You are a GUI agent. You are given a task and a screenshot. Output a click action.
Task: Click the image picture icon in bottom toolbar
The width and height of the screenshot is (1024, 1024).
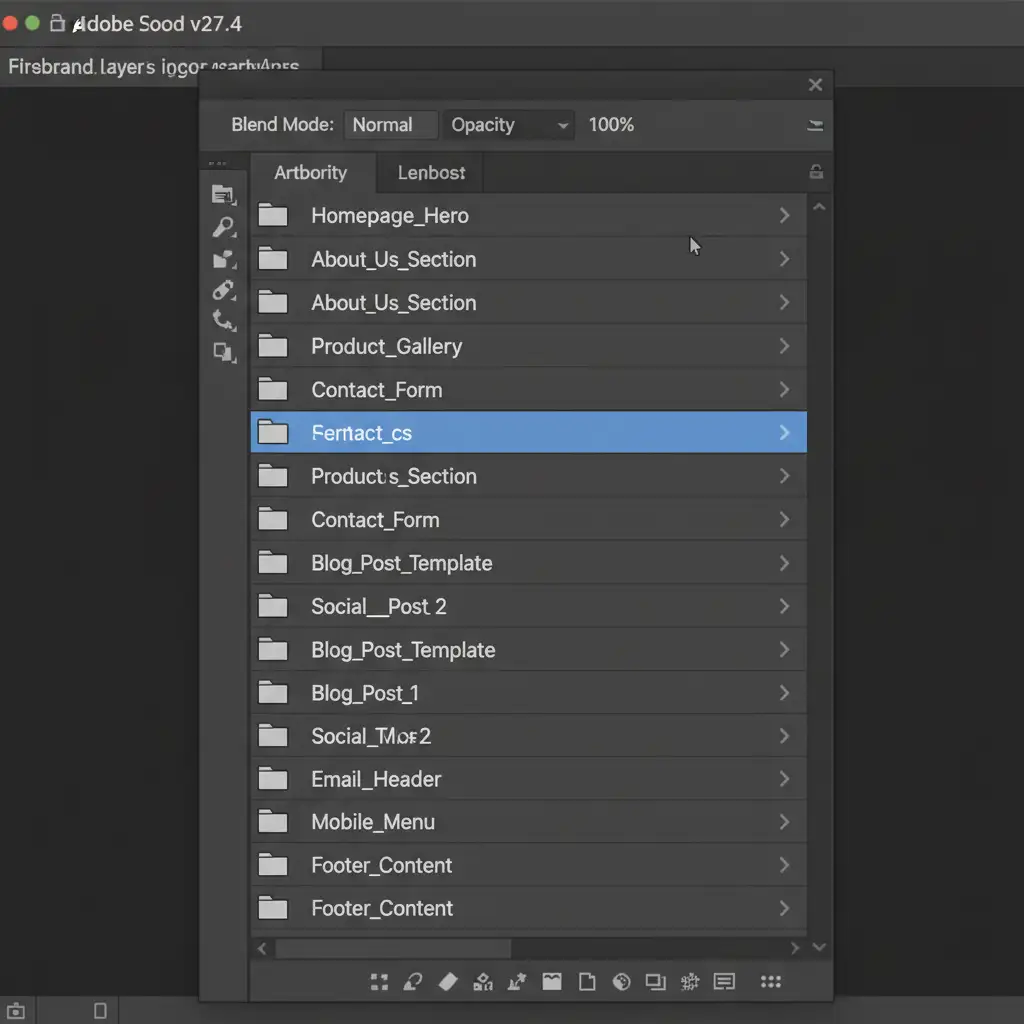[x=552, y=981]
